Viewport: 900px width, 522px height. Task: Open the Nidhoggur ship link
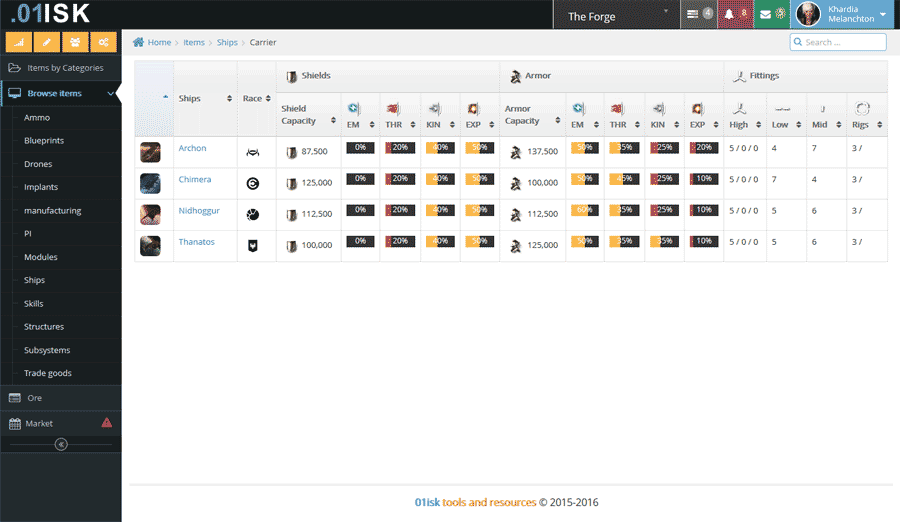[199, 211]
